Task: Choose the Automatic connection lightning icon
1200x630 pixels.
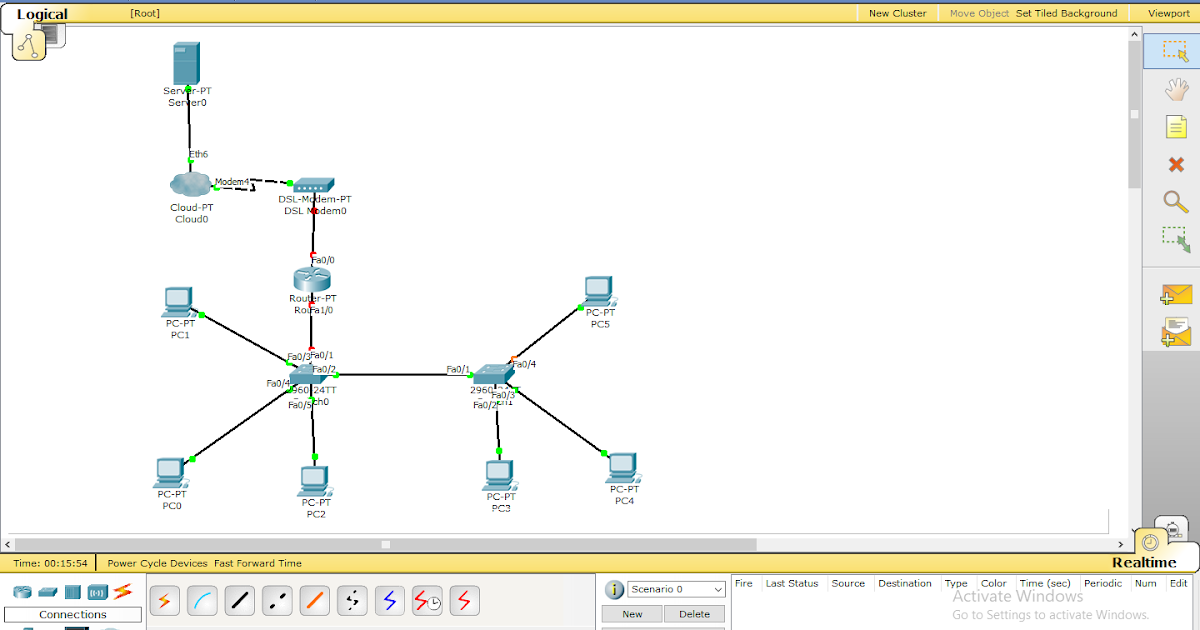Action: pyautogui.click(x=164, y=600)
